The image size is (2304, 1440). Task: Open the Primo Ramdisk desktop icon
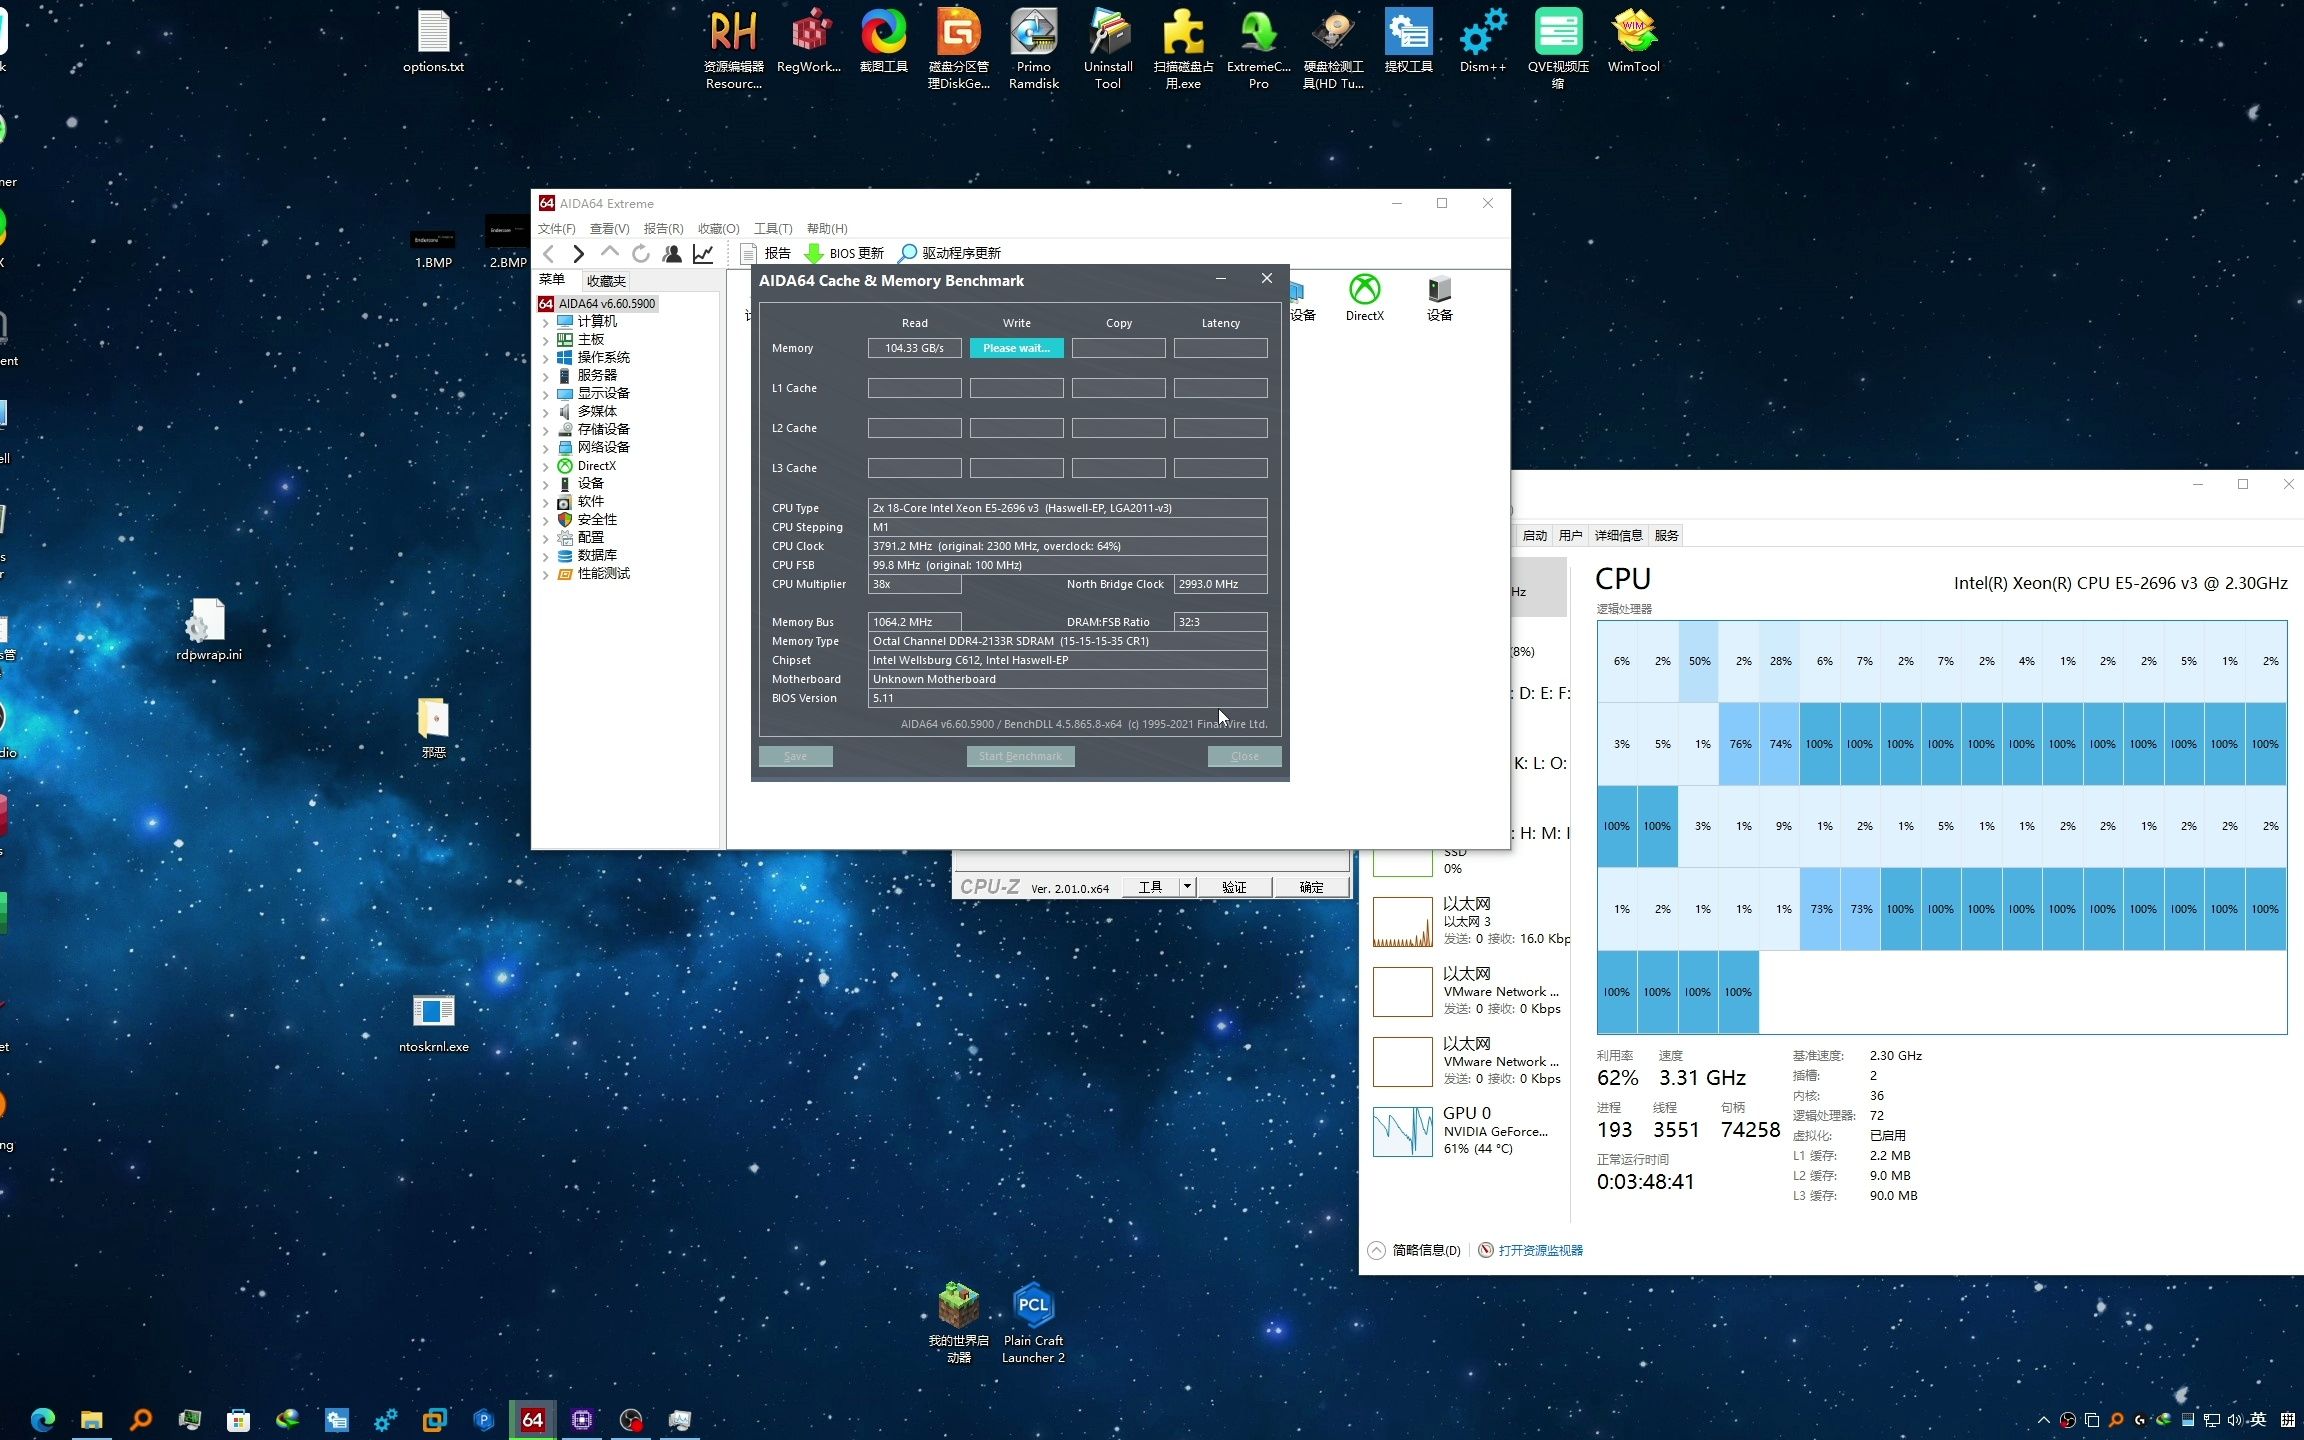pos(1033,48)
